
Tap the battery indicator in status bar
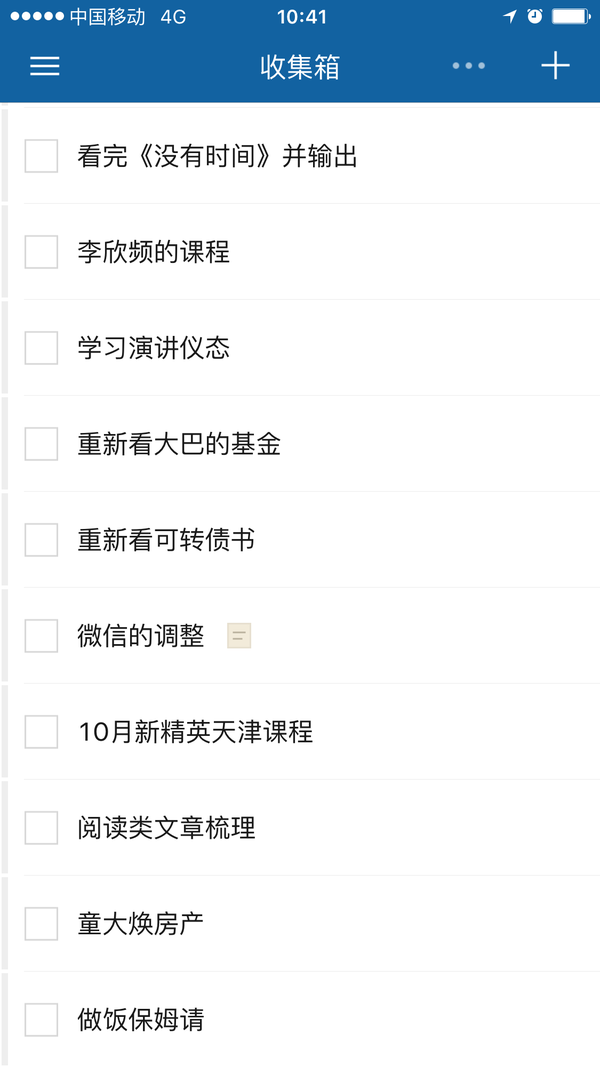(571, 17)
